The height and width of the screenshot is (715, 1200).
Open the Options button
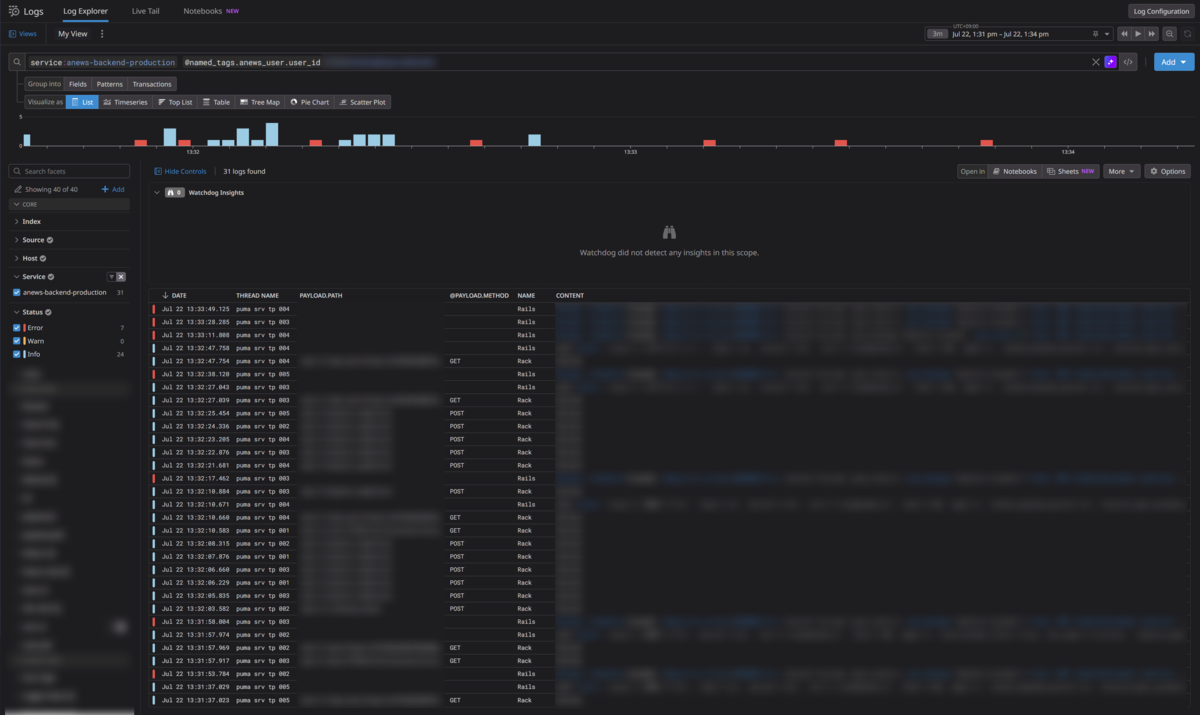point(1168,171)
